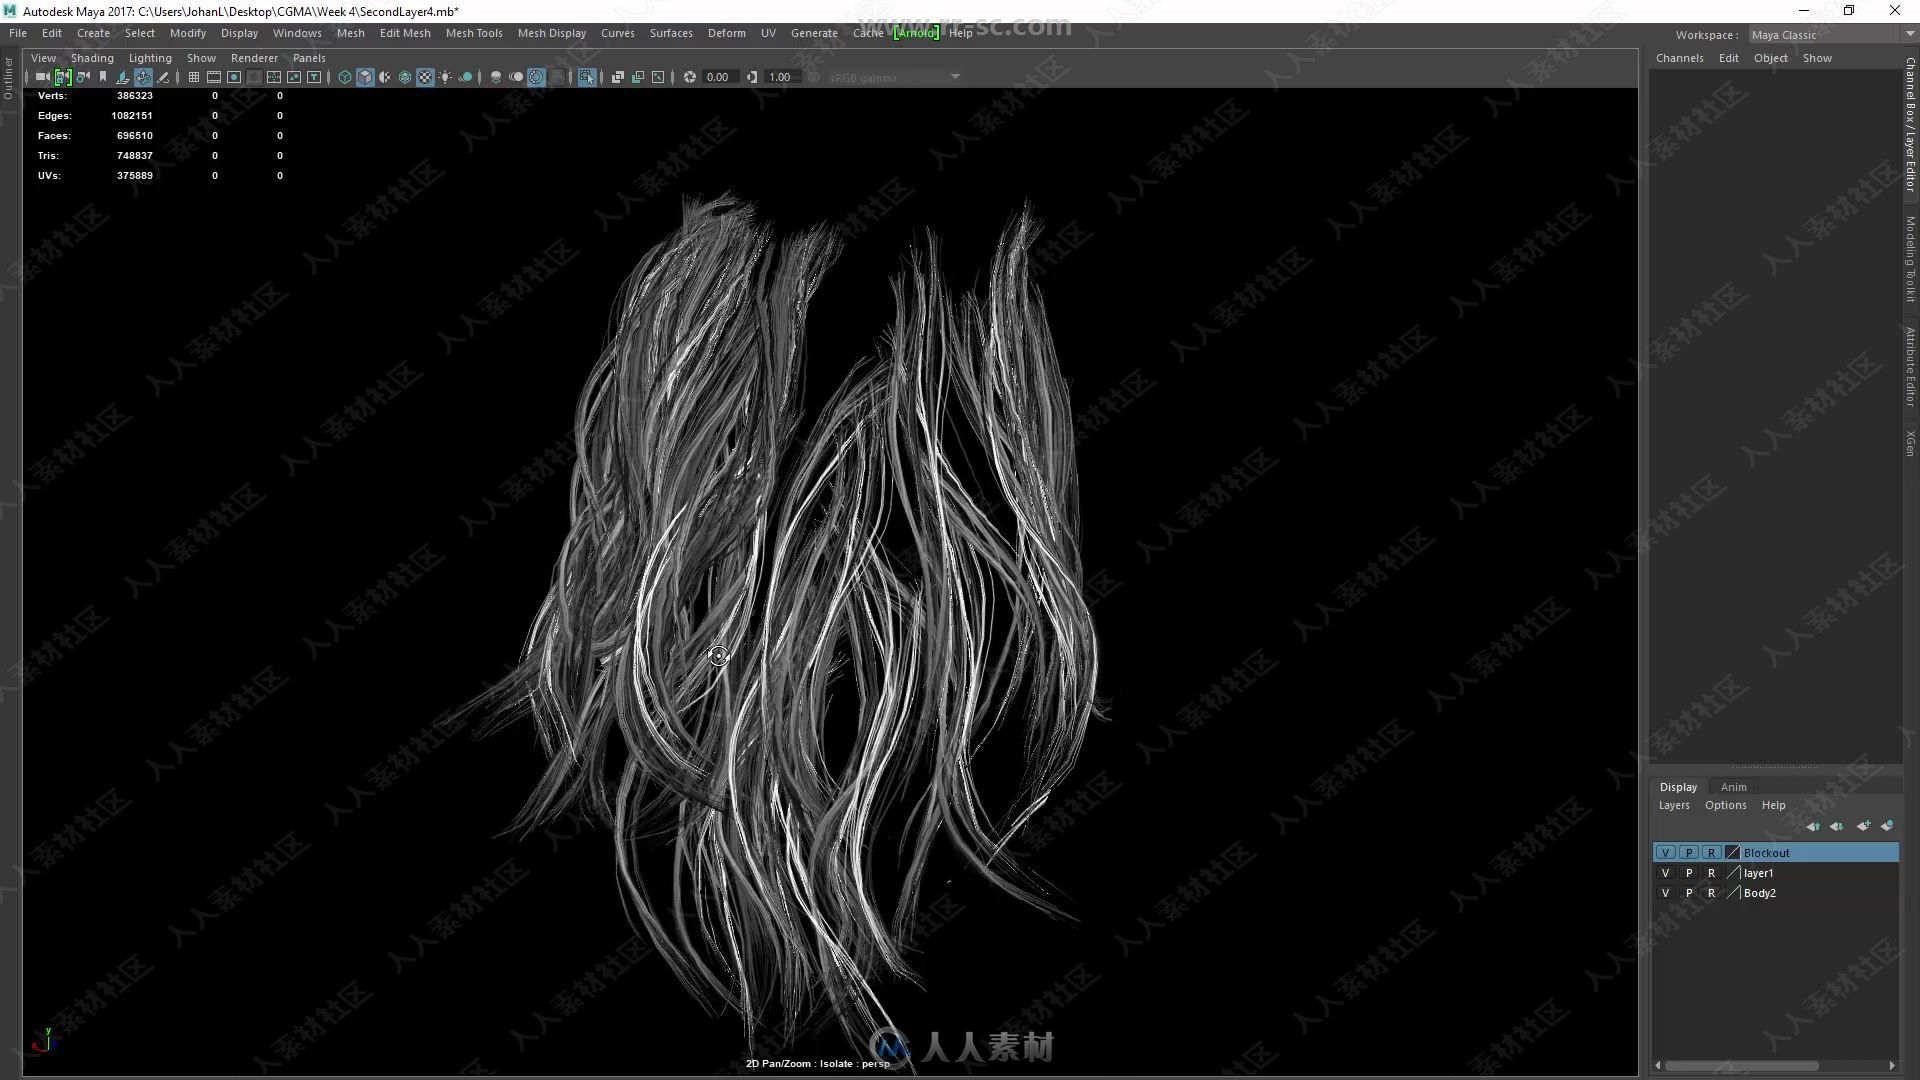Click the Bookmarks icon in panel toolbar
1920x1080 pixels.
click(x=103, y=77)
